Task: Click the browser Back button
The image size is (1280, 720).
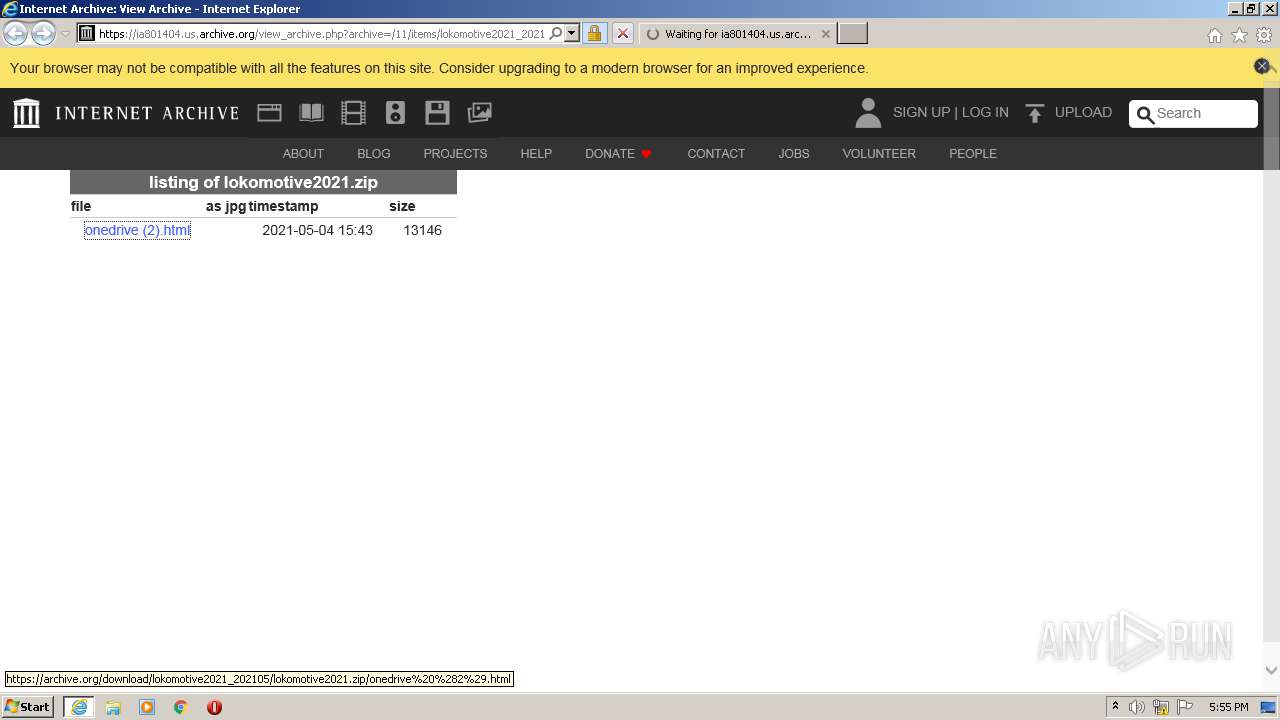Action: coord(16,33)
